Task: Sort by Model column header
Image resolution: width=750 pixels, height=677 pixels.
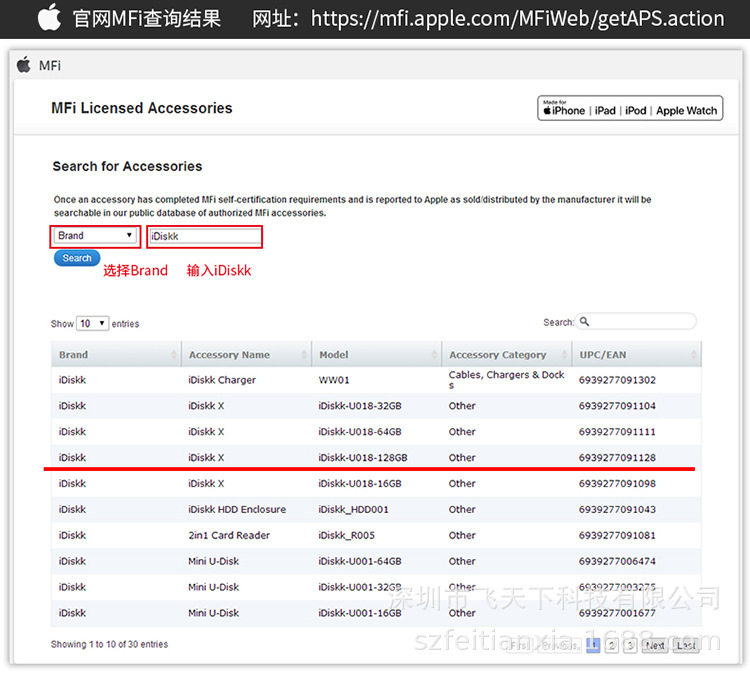Action: tap(377, 355)
